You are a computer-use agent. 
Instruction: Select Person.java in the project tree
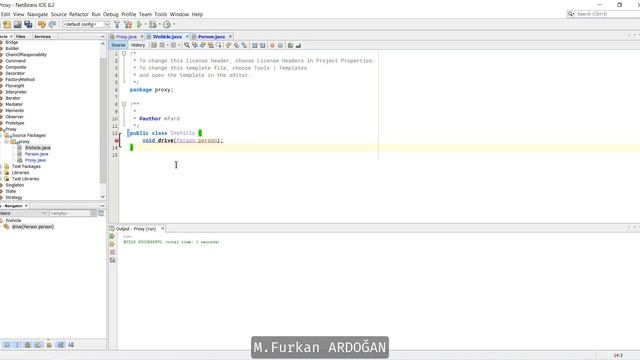point(36,154)
